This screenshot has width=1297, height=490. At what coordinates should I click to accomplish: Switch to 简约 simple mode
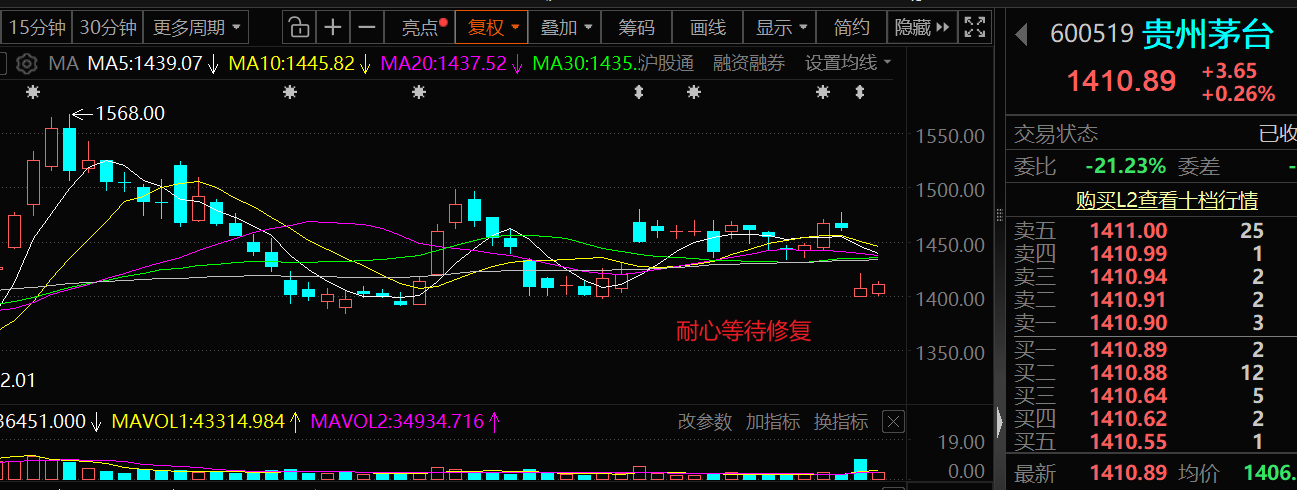pos(852,27)
